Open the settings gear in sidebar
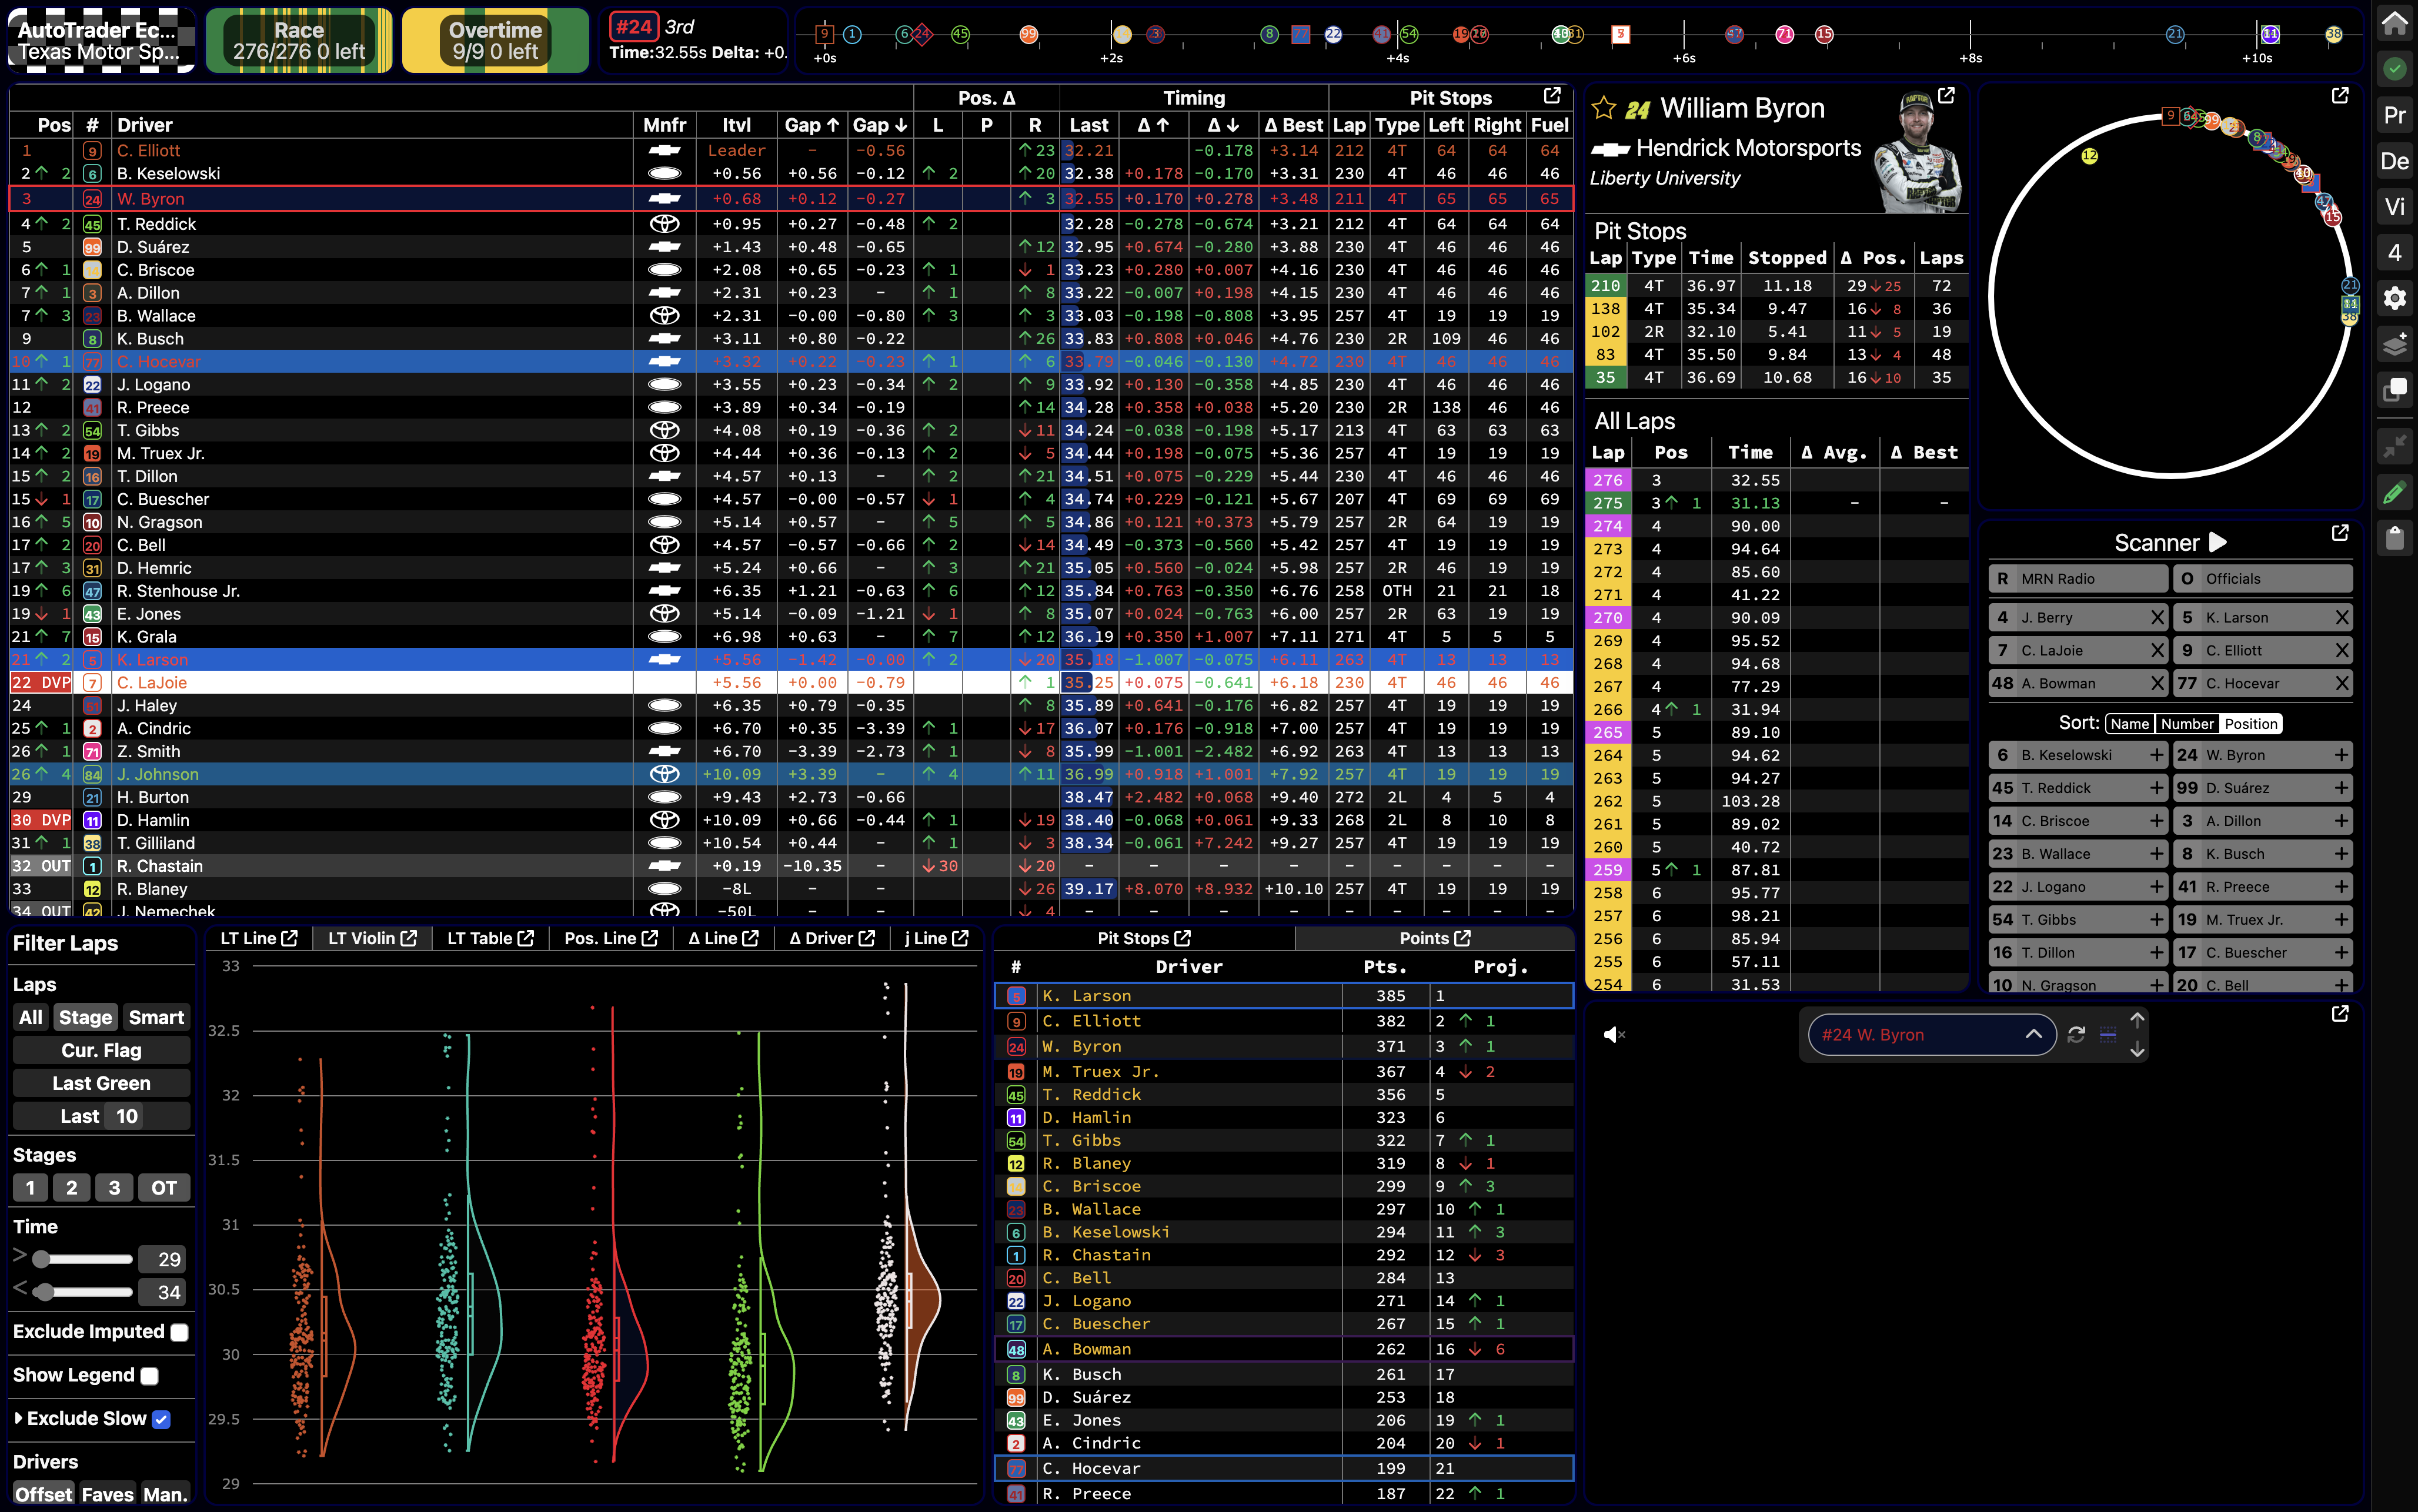Viewport: 2418px width, 1512px height. (x=2394, y=298)
